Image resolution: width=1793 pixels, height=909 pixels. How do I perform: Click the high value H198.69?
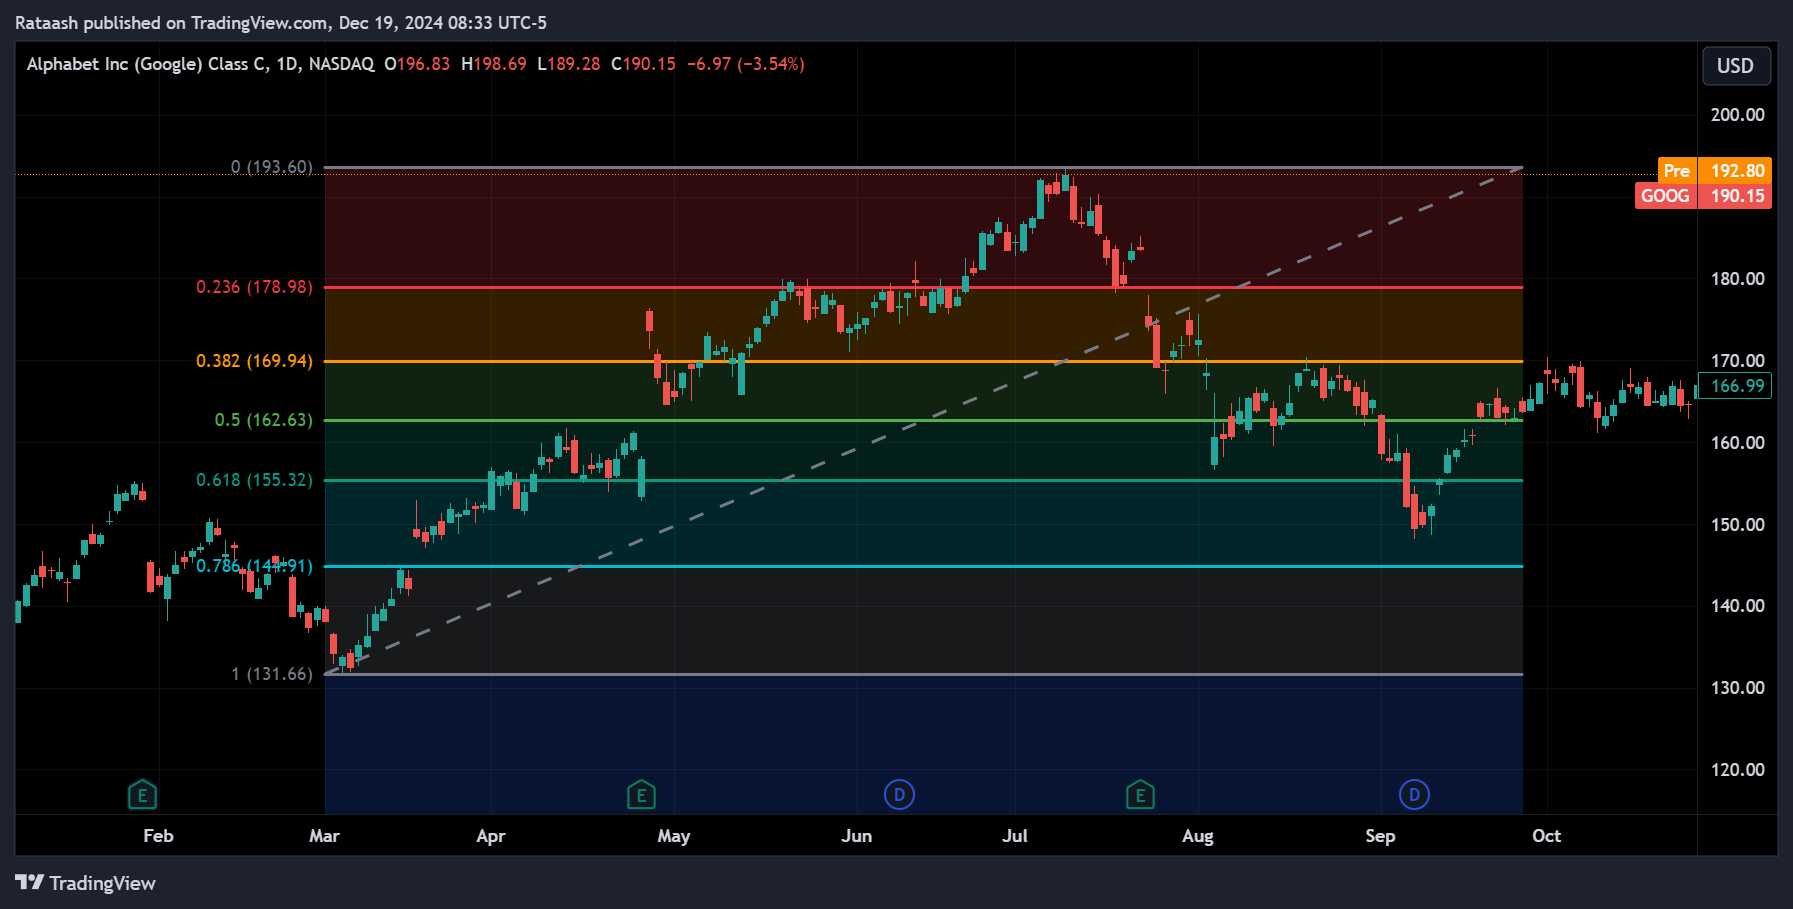(493, 64)
